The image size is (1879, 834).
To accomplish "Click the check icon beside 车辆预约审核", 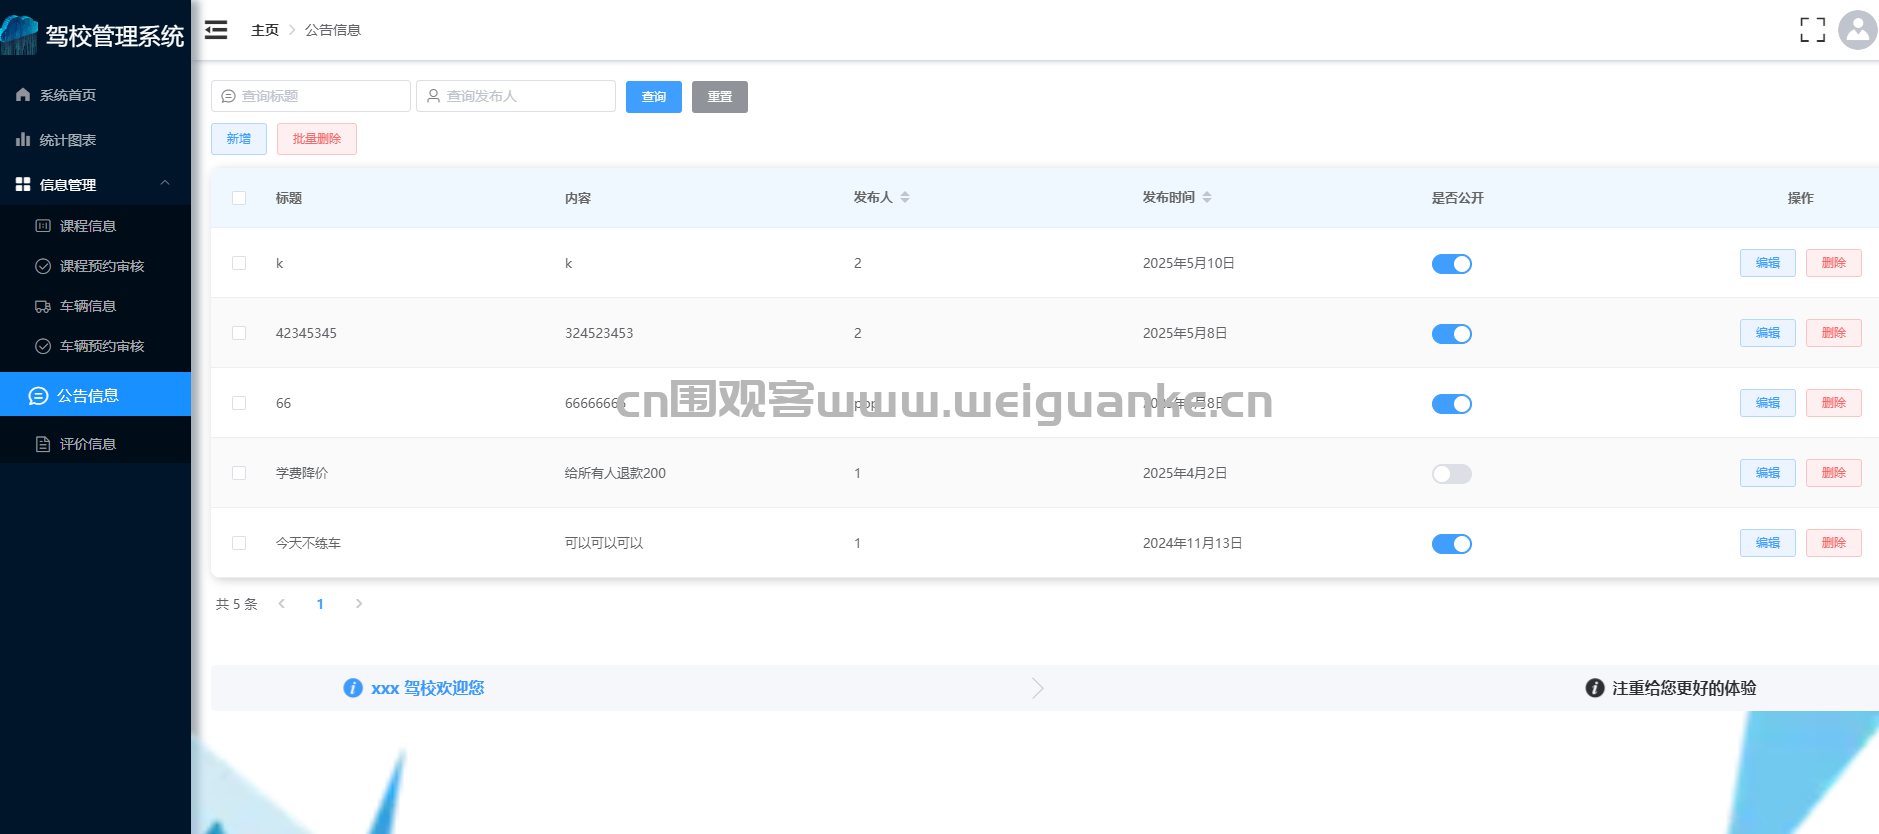I will tap(43, 346).
